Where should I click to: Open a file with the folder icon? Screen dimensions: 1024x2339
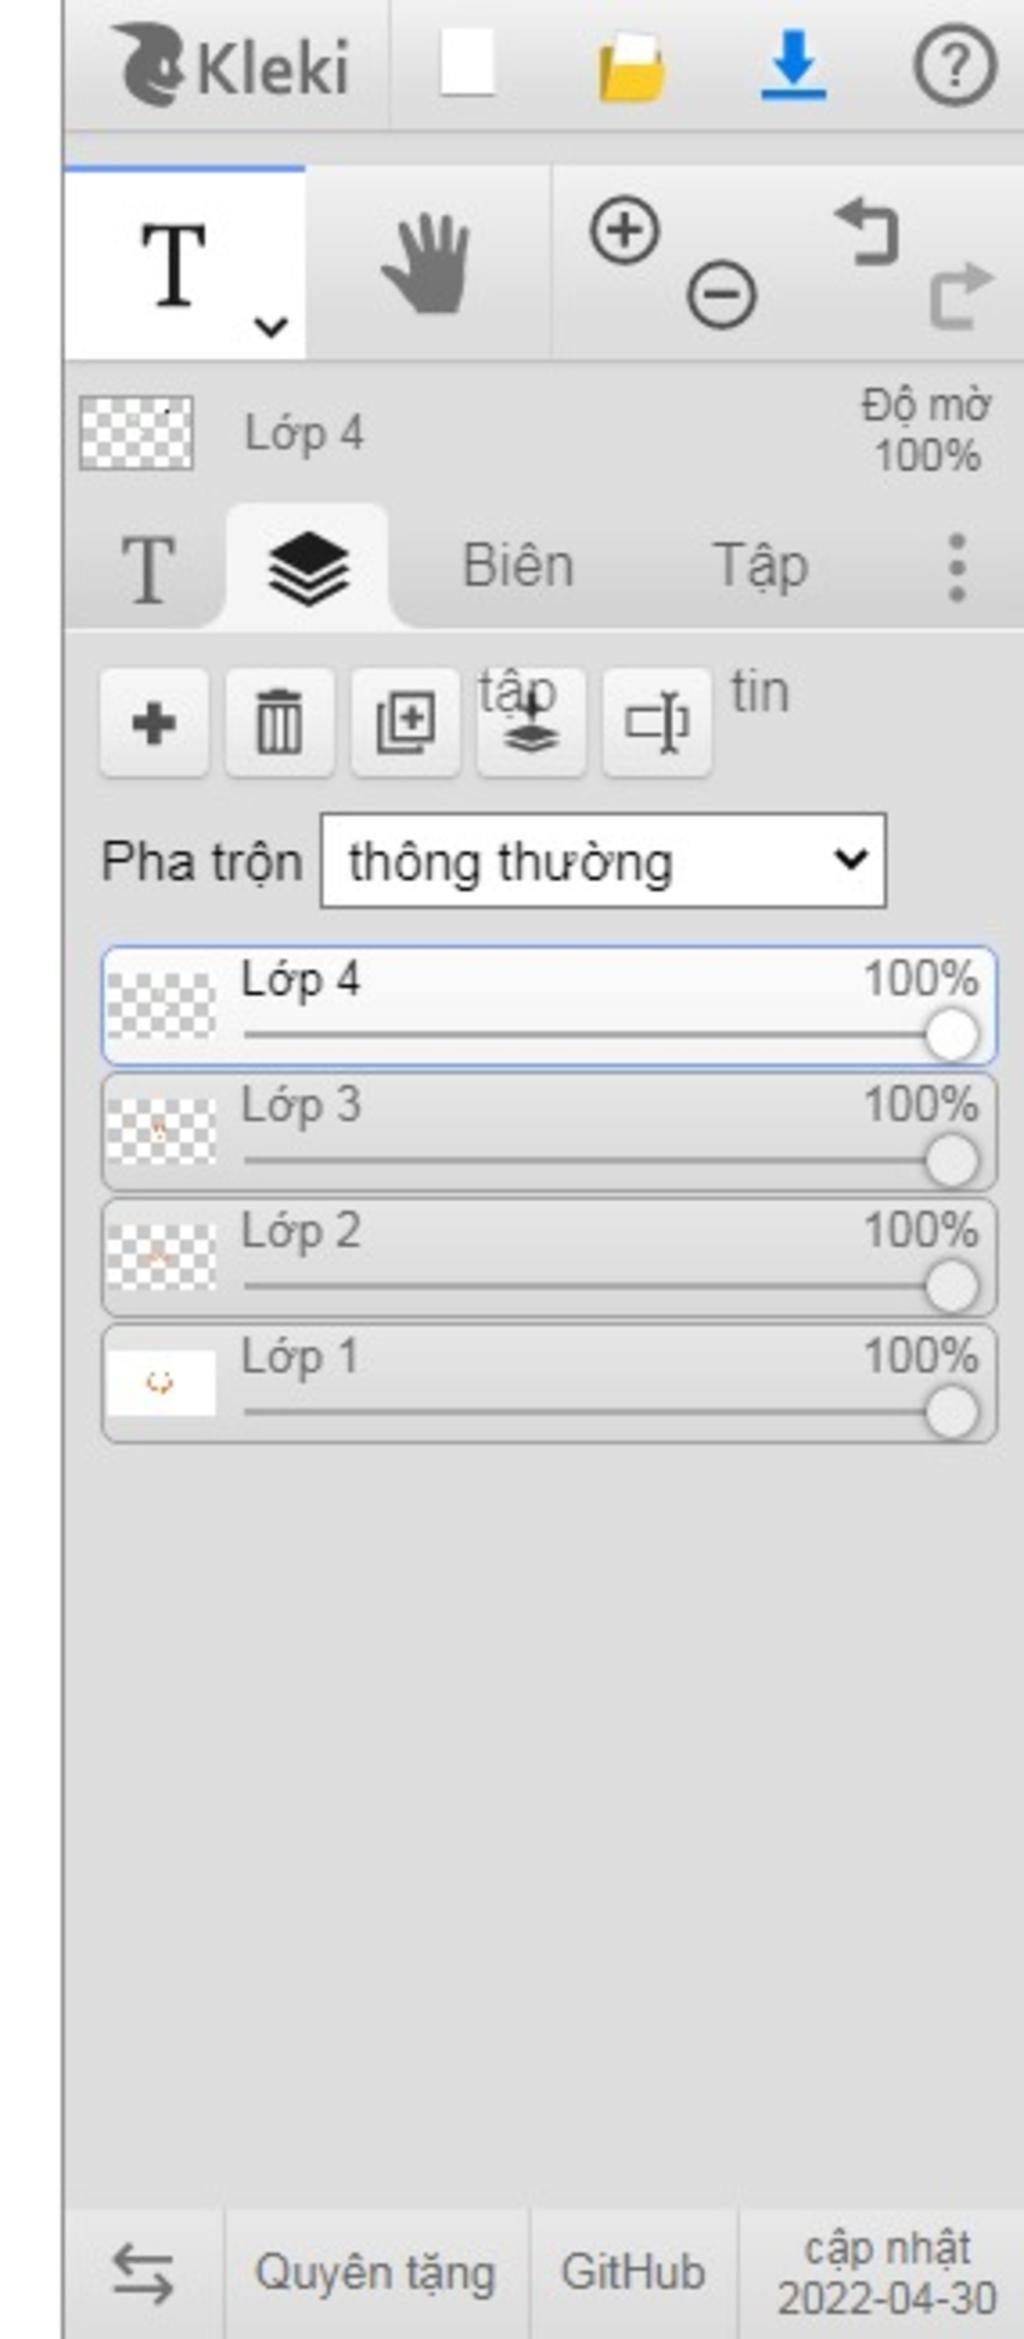(x=630, y=66)
